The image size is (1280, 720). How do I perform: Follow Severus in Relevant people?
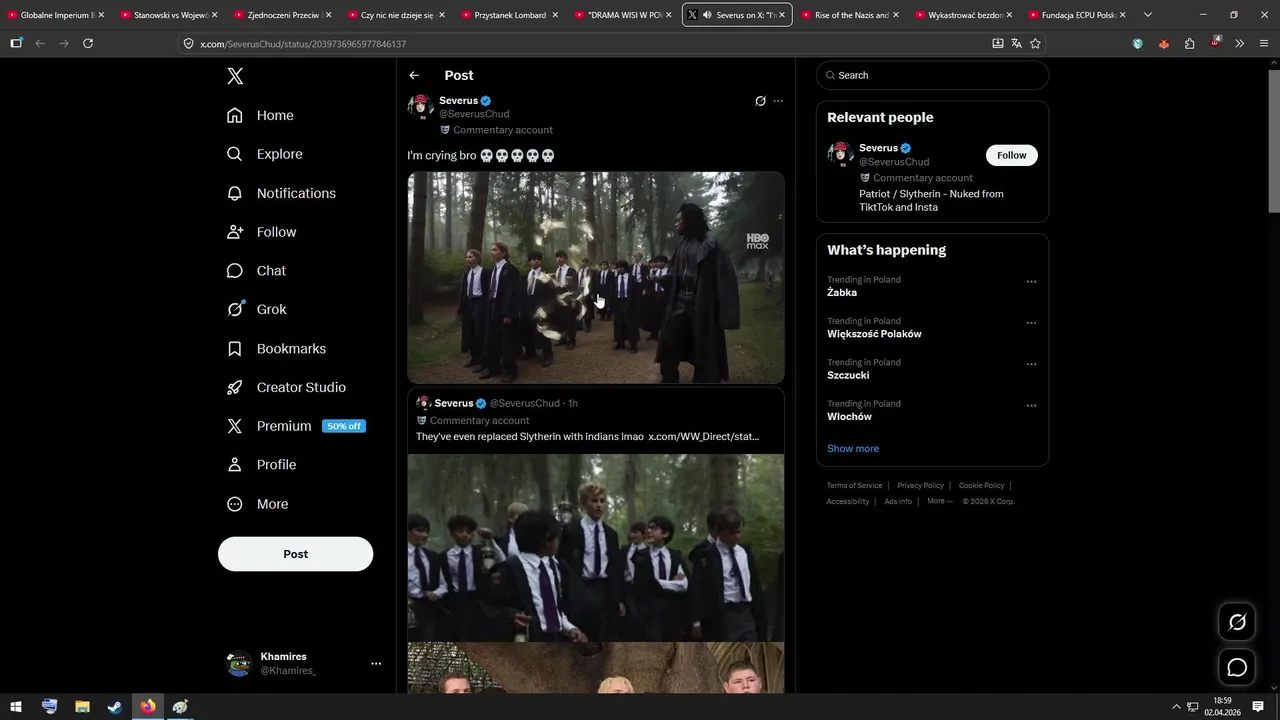coord(1012,155)
